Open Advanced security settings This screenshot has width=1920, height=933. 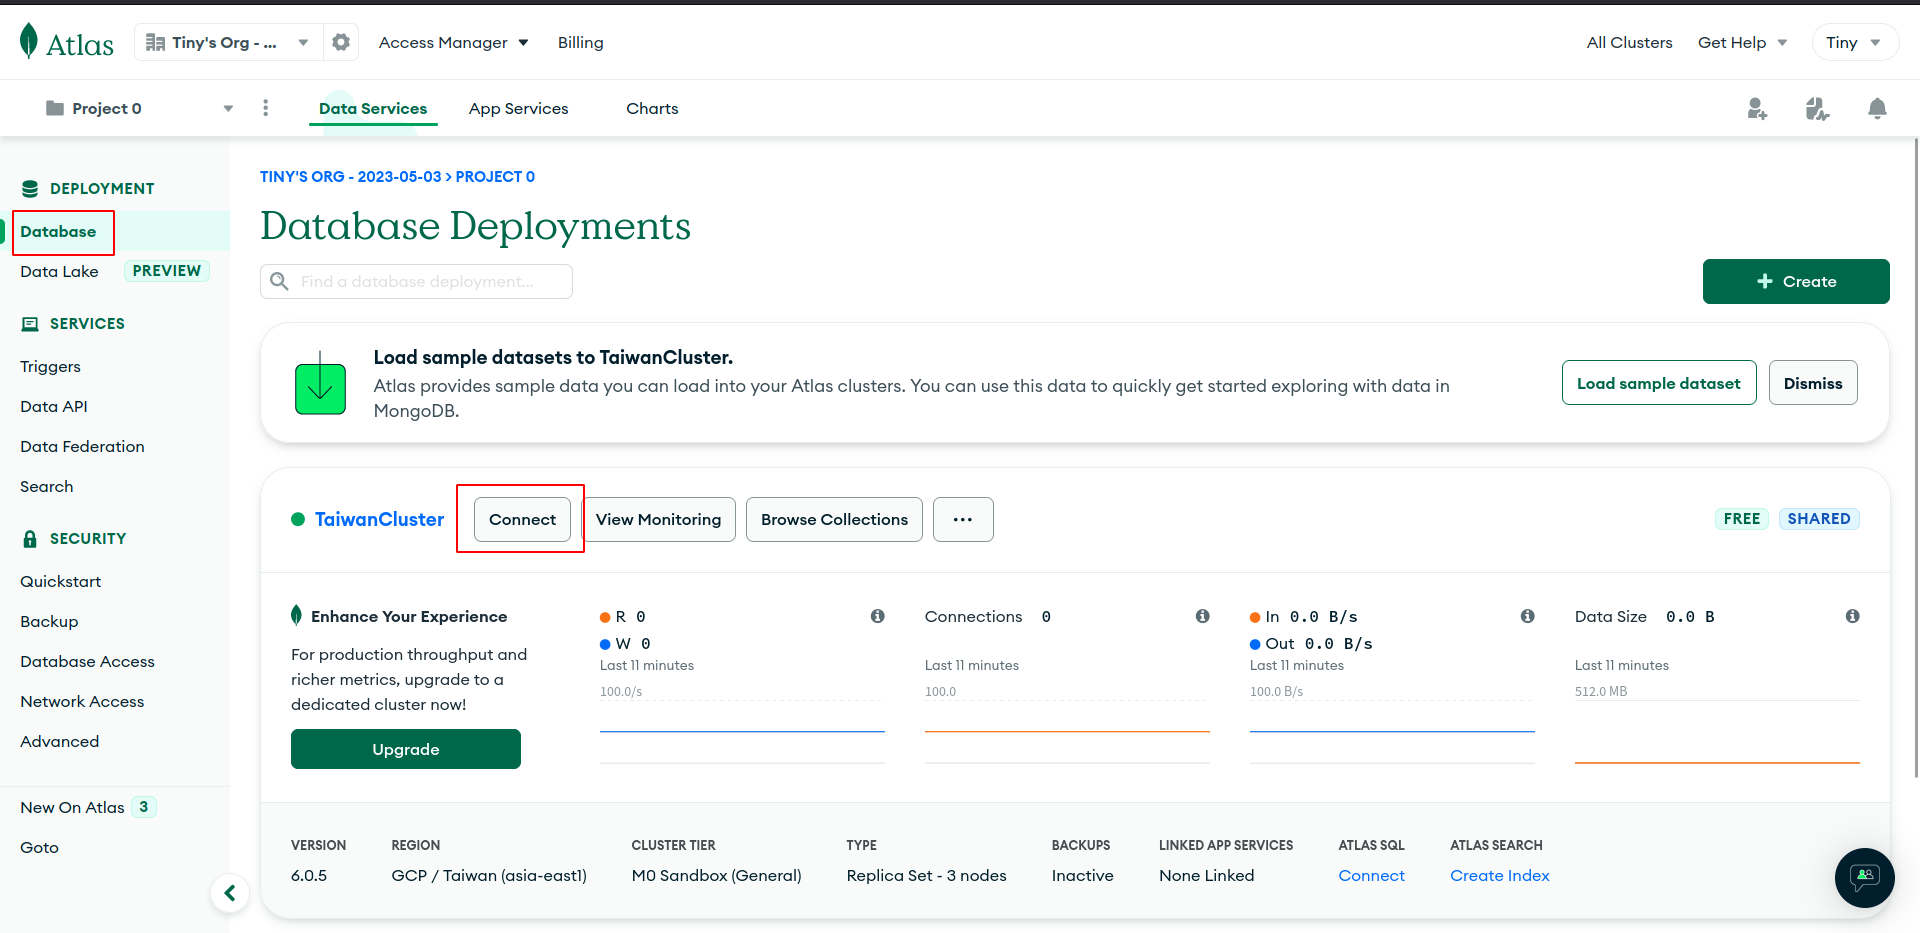click(59, 741)
